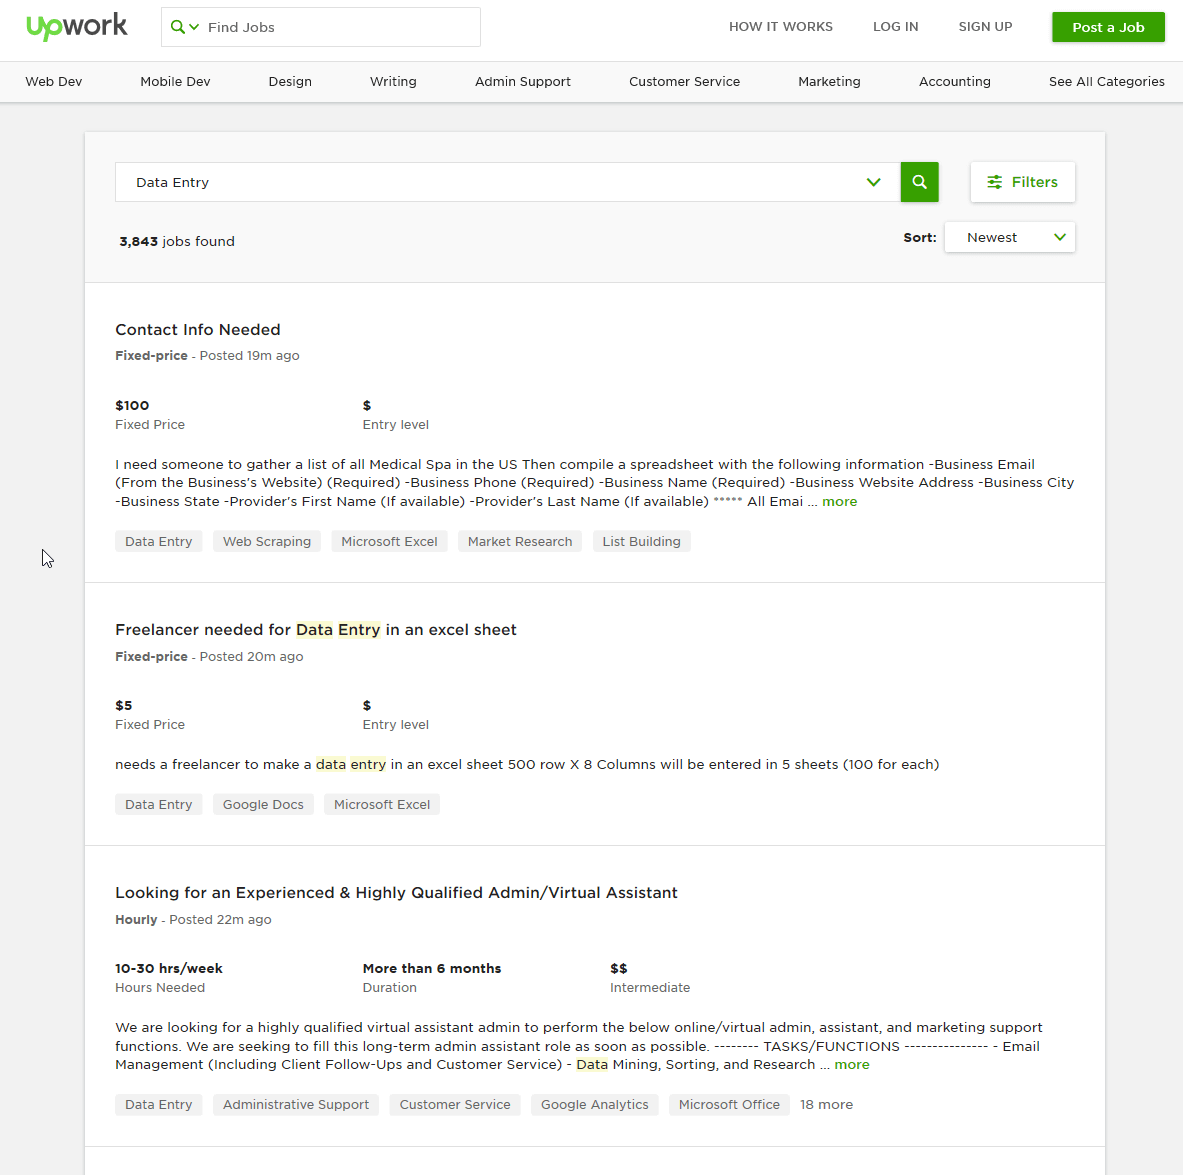Click the "$100" fixed price value
Viewport: 1183px width, 1175px height.
click(132, 405)
